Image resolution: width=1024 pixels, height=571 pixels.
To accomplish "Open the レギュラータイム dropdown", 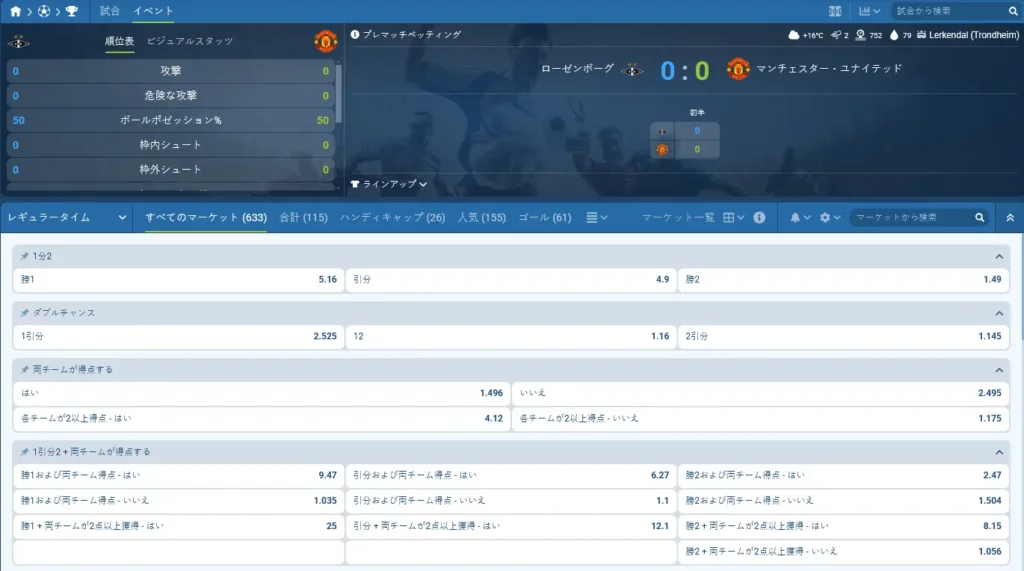I will [67, 218].
